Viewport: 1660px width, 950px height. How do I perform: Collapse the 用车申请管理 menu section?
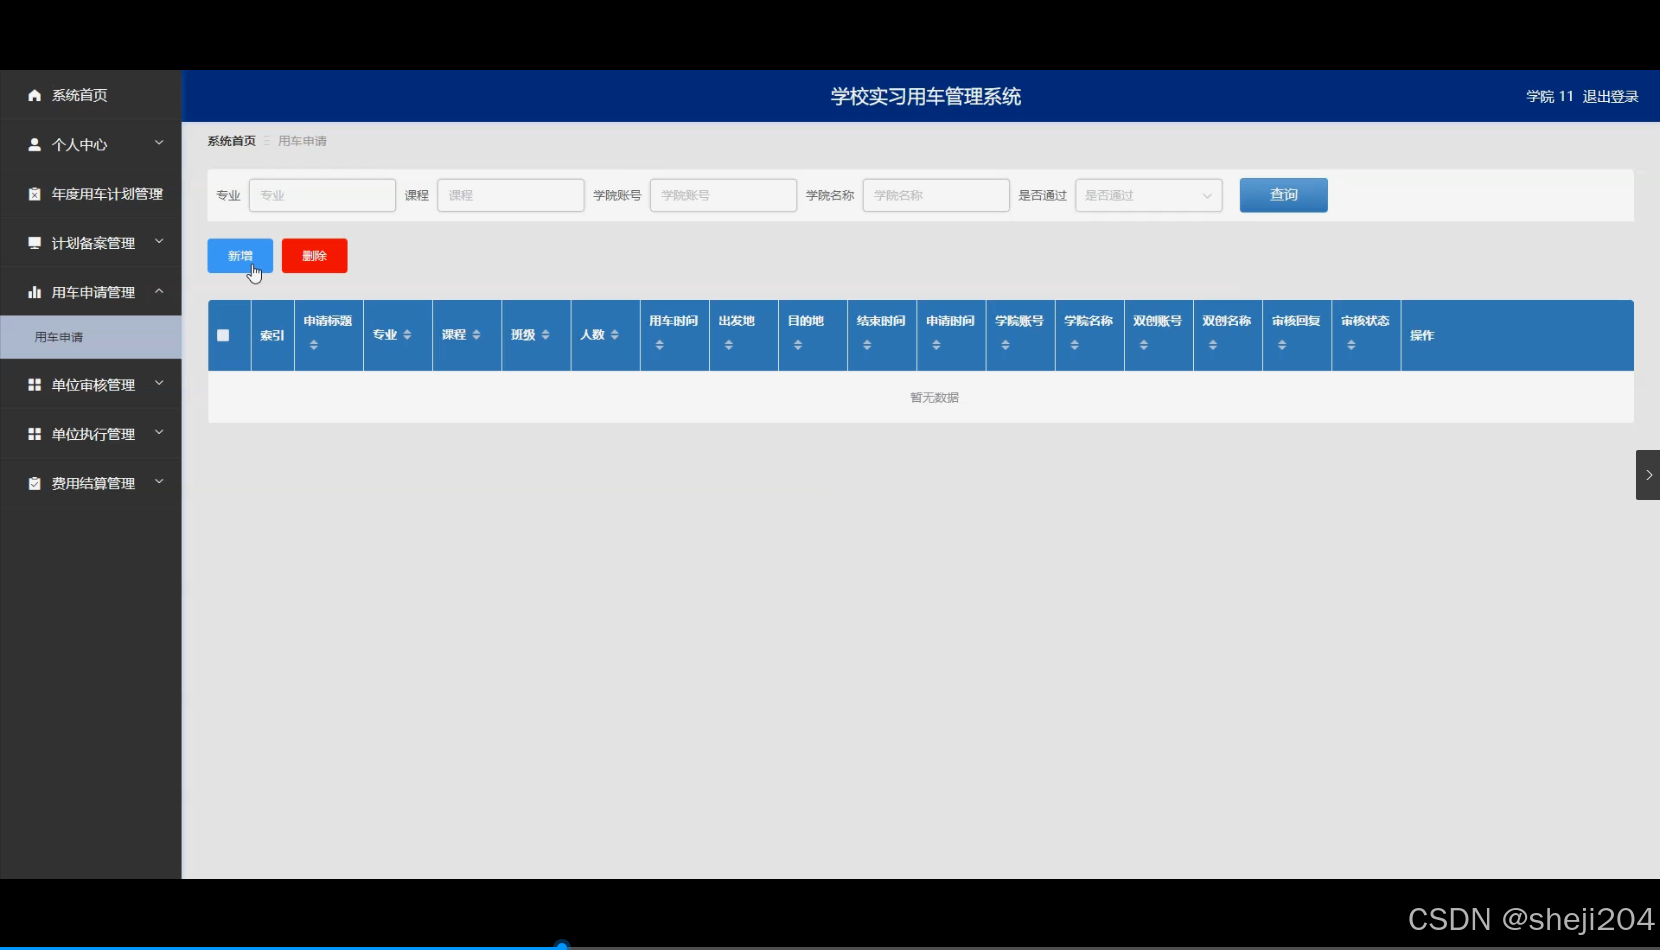[159, 291]
